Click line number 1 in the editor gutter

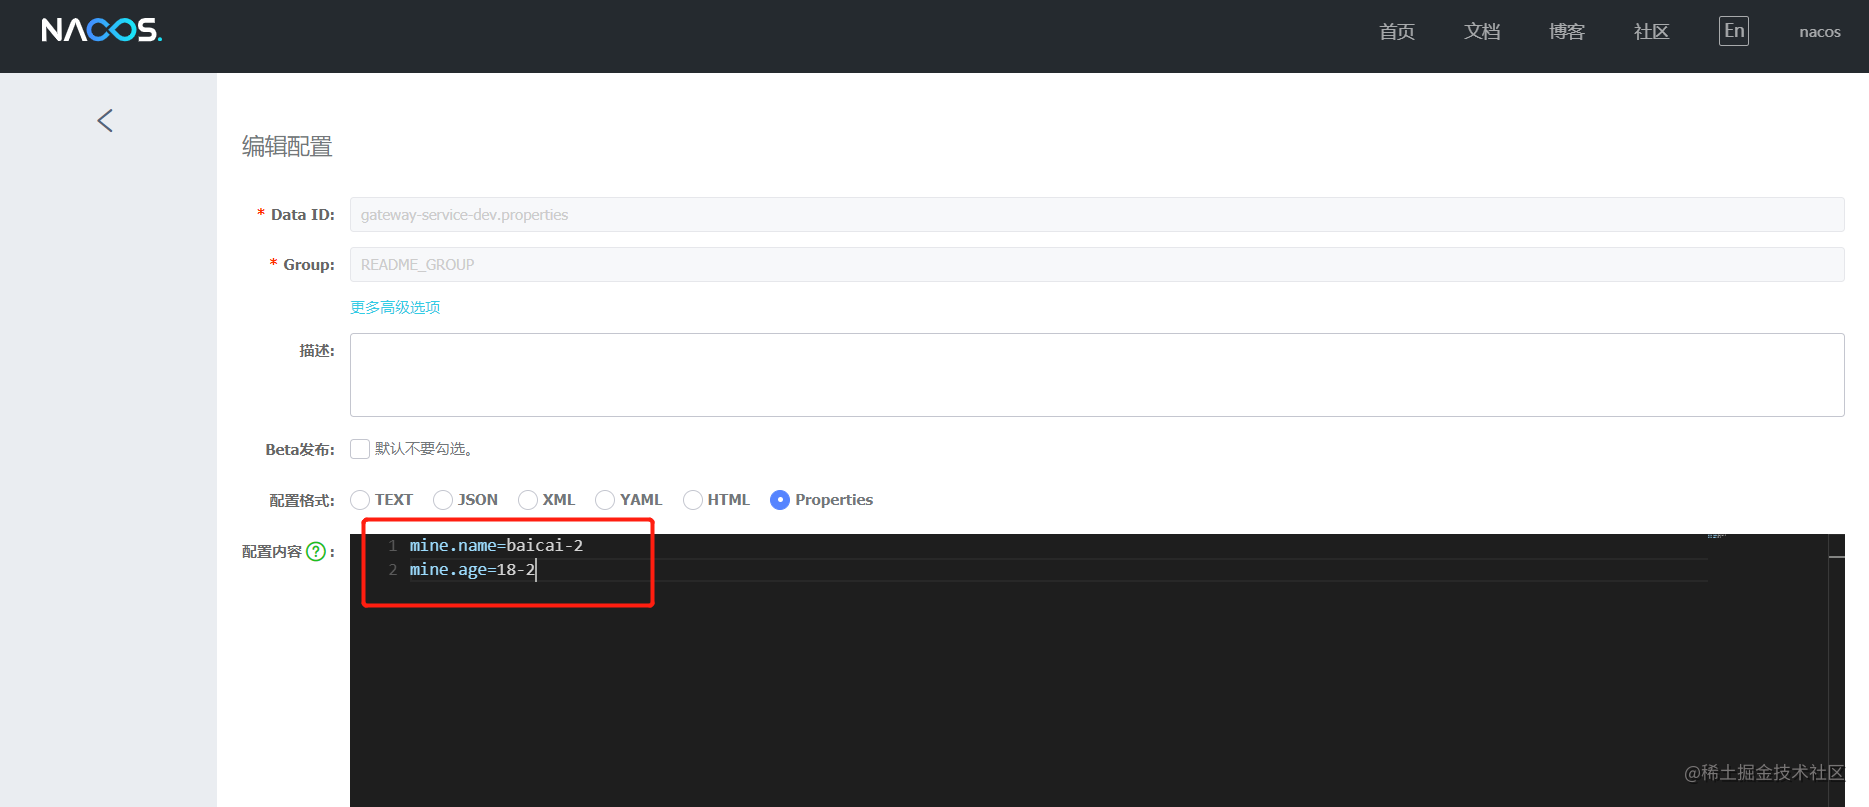coord(393,546)
